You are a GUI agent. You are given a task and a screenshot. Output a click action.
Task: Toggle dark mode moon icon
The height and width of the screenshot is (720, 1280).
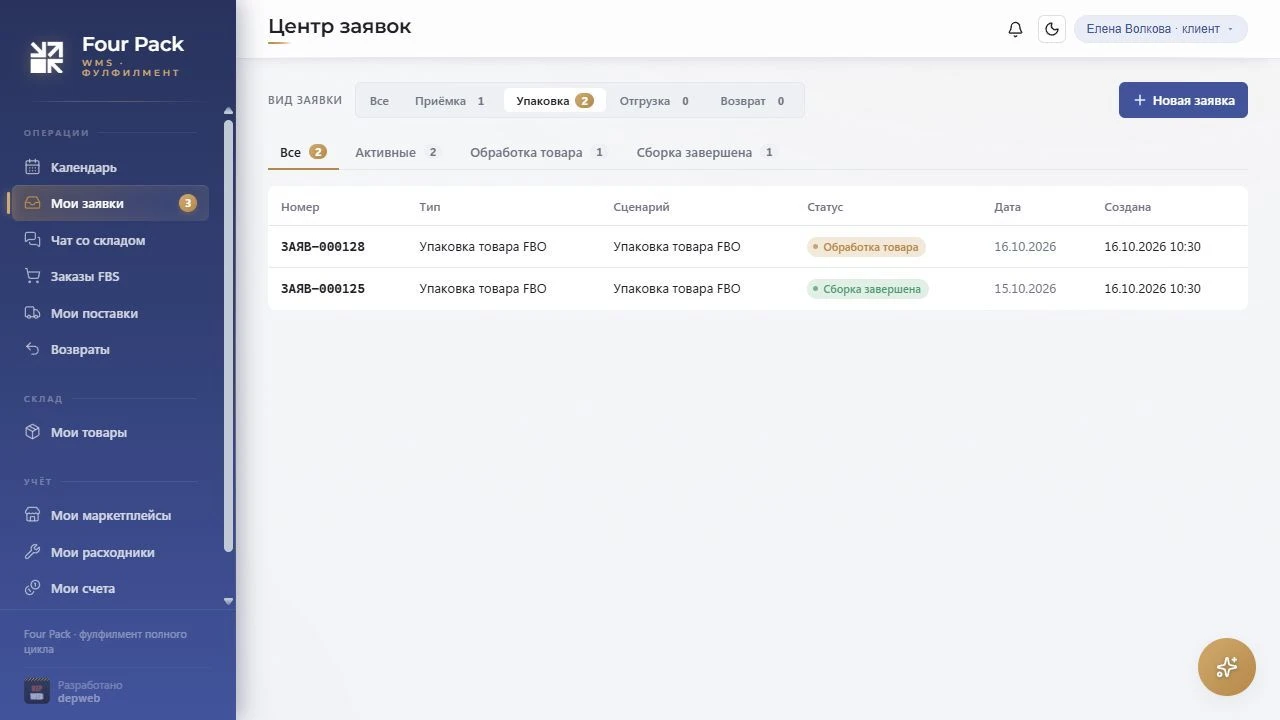[x=1052, y=29]
